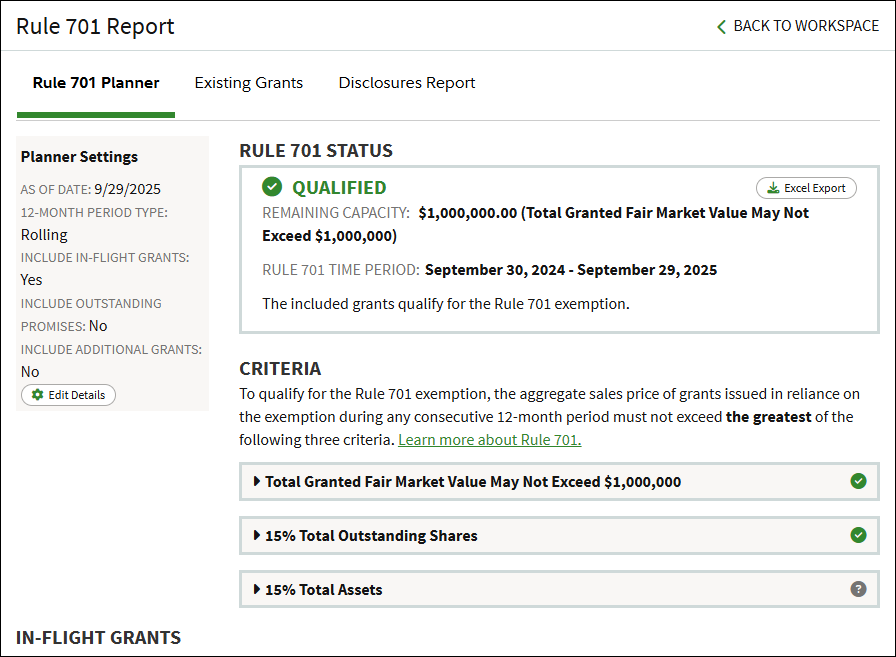Click the Planner Settings heading
Viewport: 896px width, 657px height.
tap(79, 157)
